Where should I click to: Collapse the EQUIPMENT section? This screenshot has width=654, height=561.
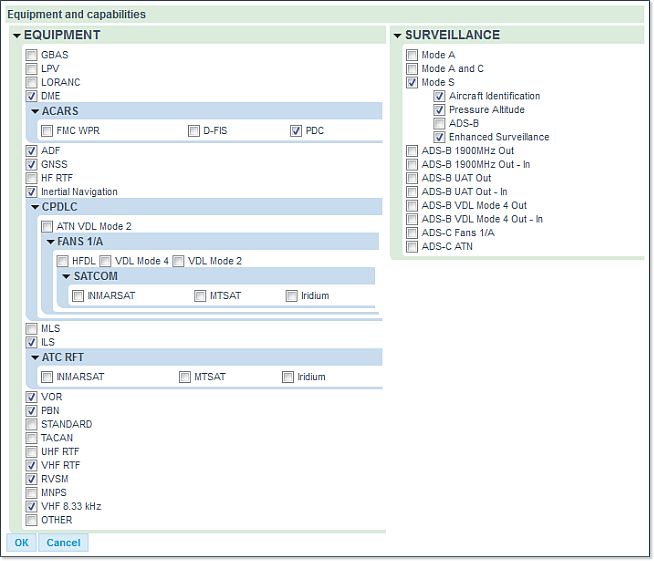(17, 36)
